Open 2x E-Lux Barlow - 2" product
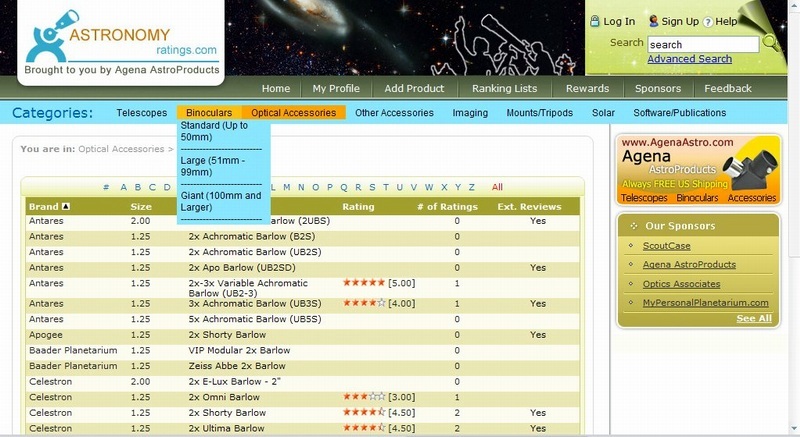This screenshot has height=437, width=800. coord(234,381)
